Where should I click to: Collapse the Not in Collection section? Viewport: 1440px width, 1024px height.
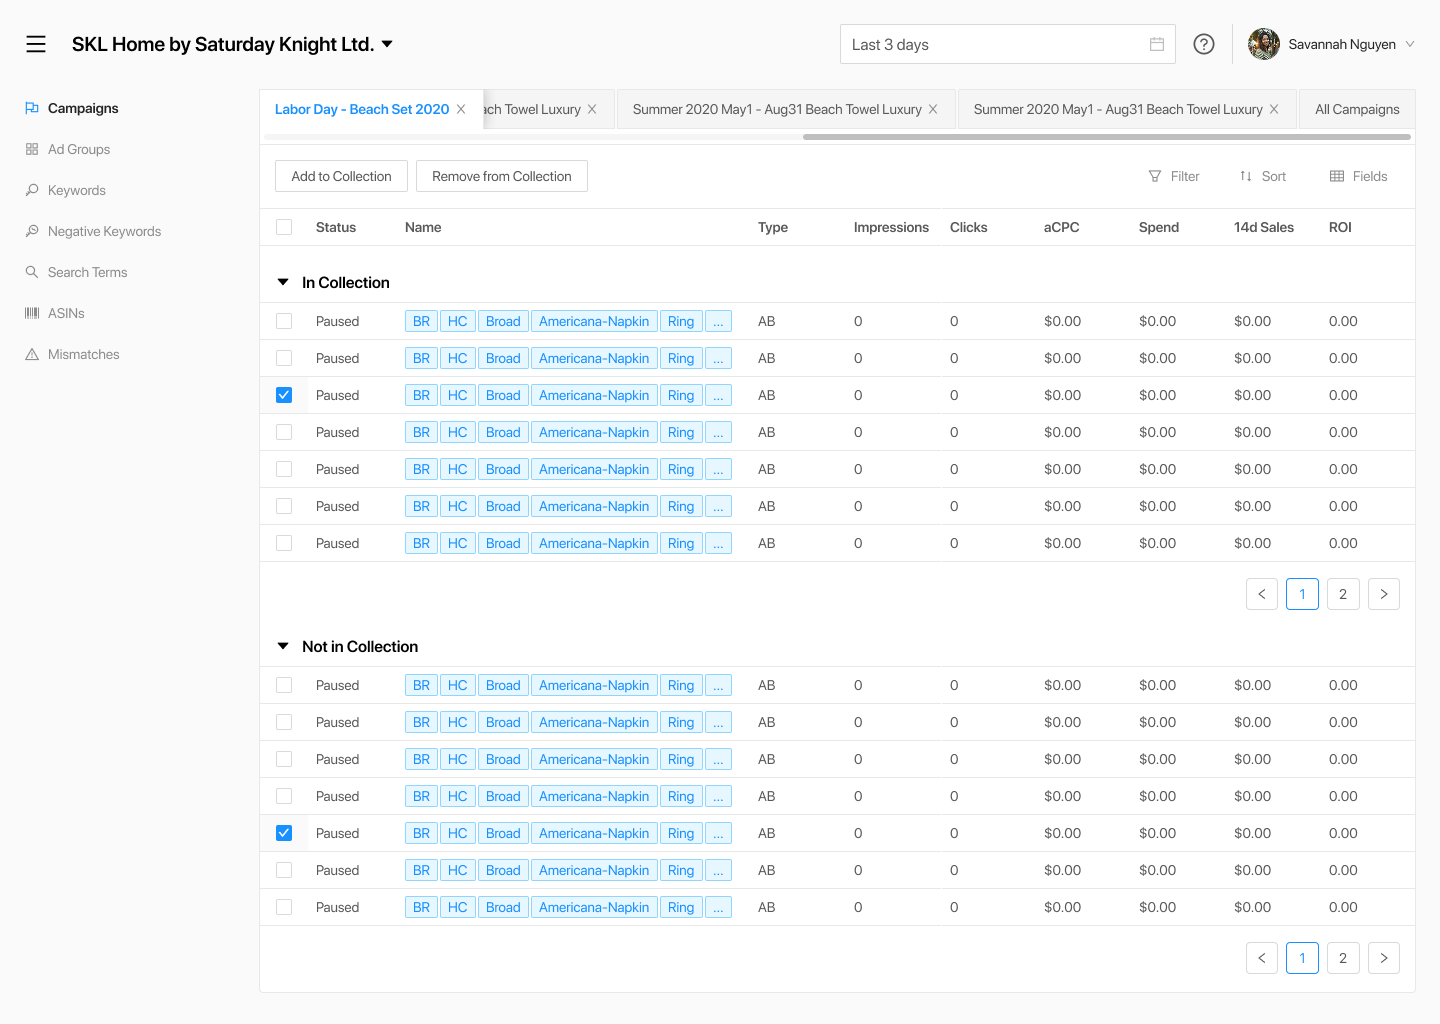pos(283,647)
